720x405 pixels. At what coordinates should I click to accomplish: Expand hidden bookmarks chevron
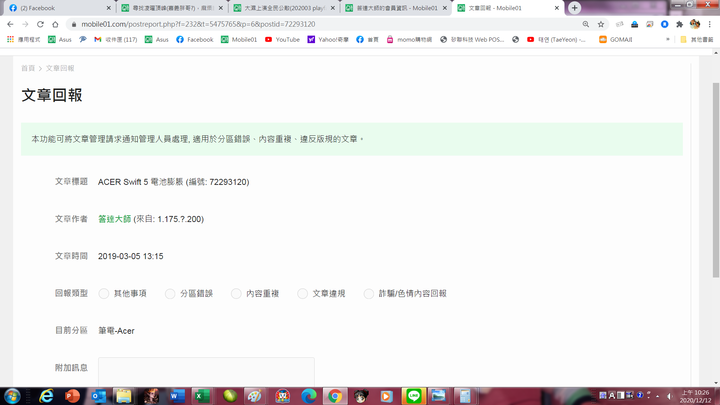click(x=668, y=39)
